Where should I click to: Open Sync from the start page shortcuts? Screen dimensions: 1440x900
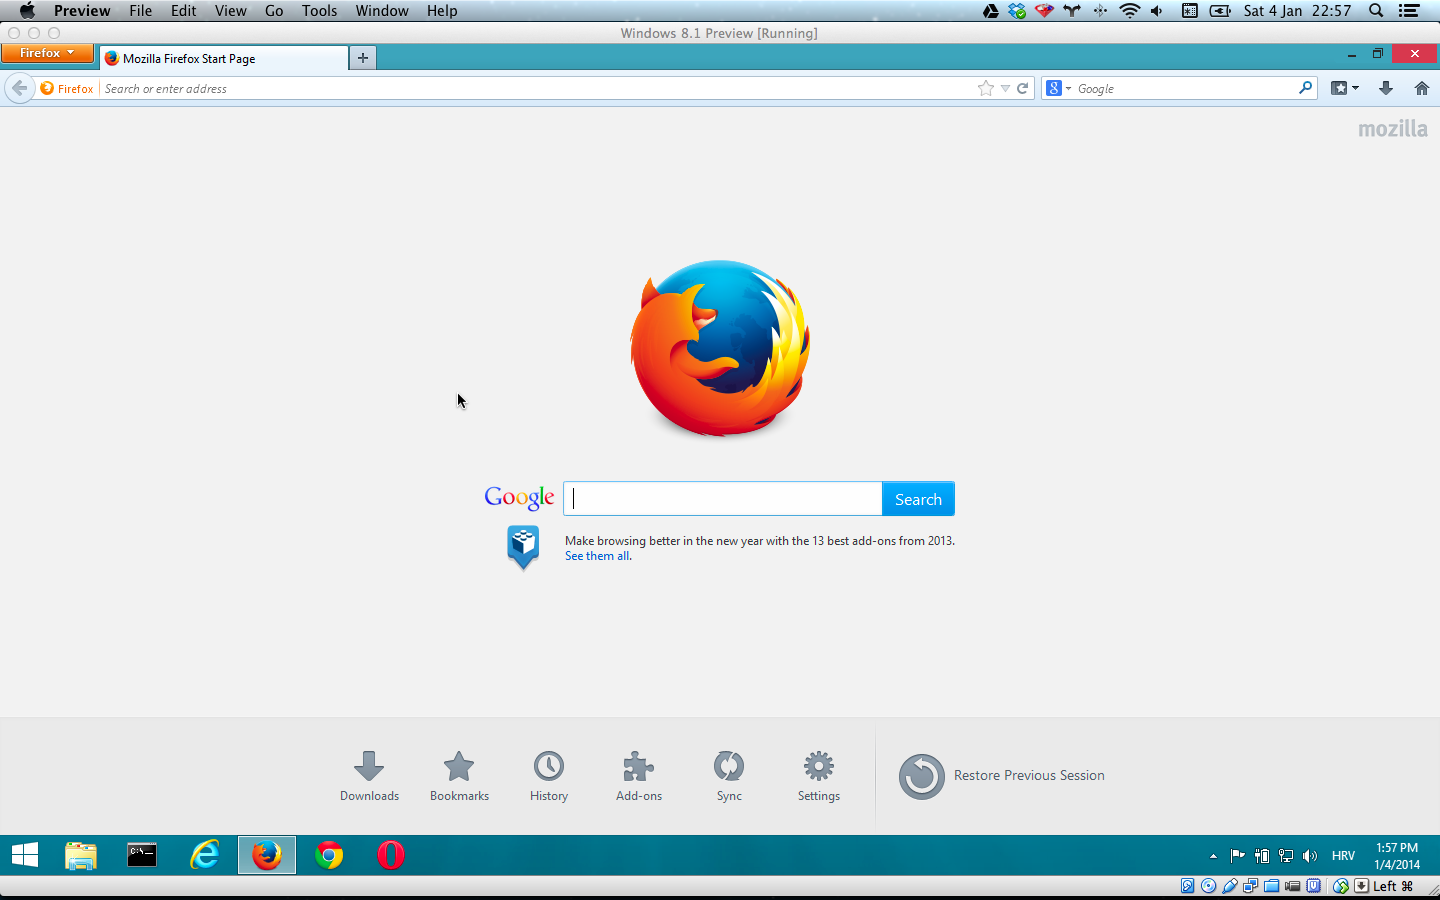pos(729,776)
